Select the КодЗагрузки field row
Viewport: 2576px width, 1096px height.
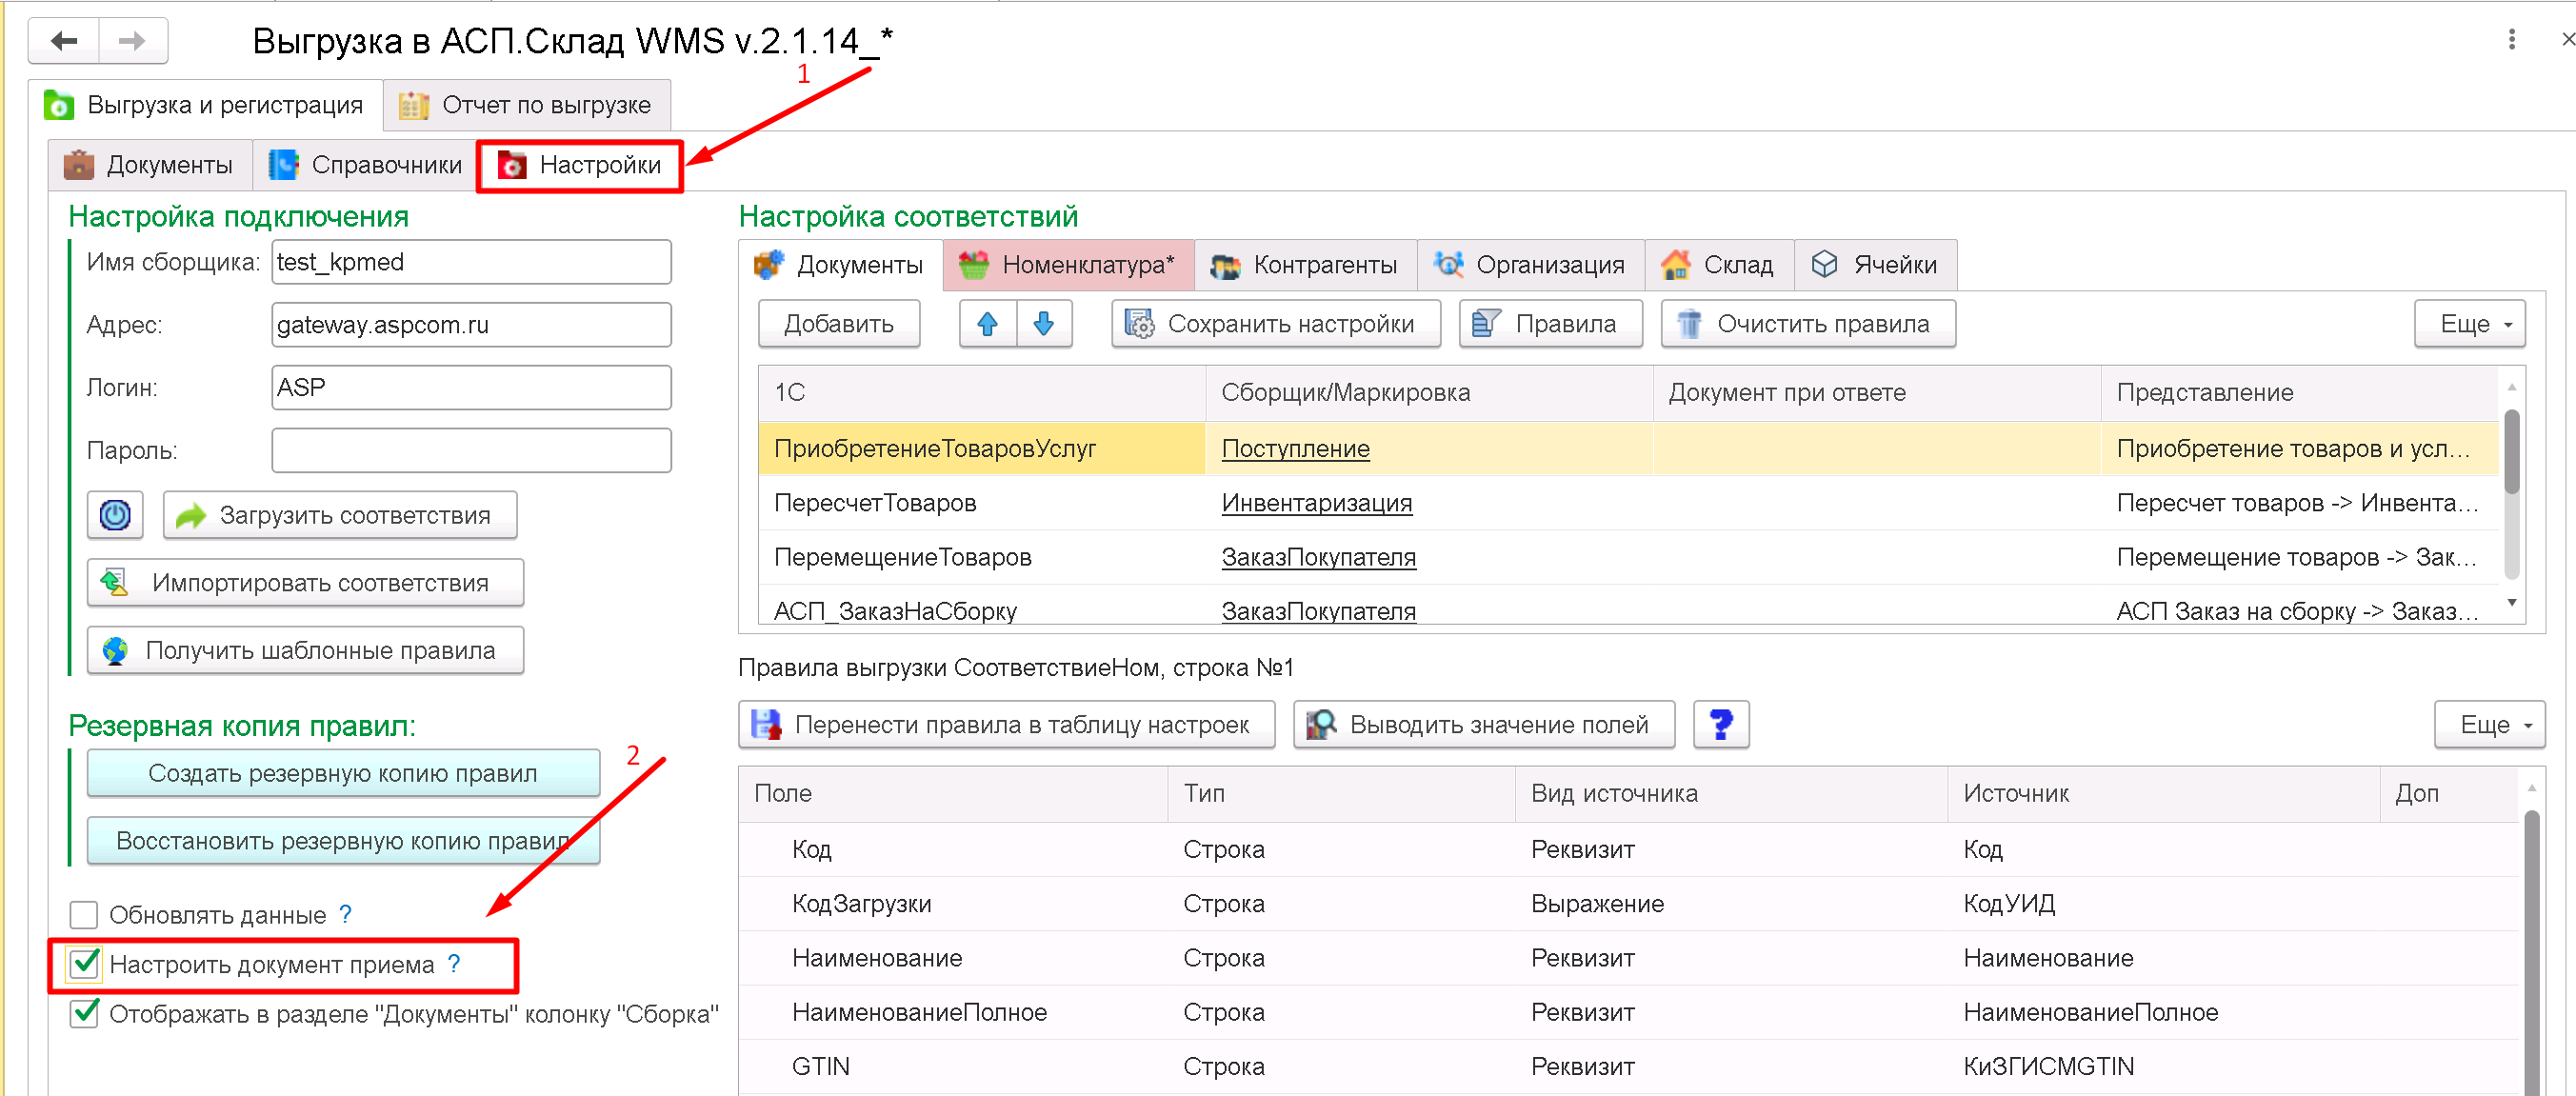[1628, 904]
